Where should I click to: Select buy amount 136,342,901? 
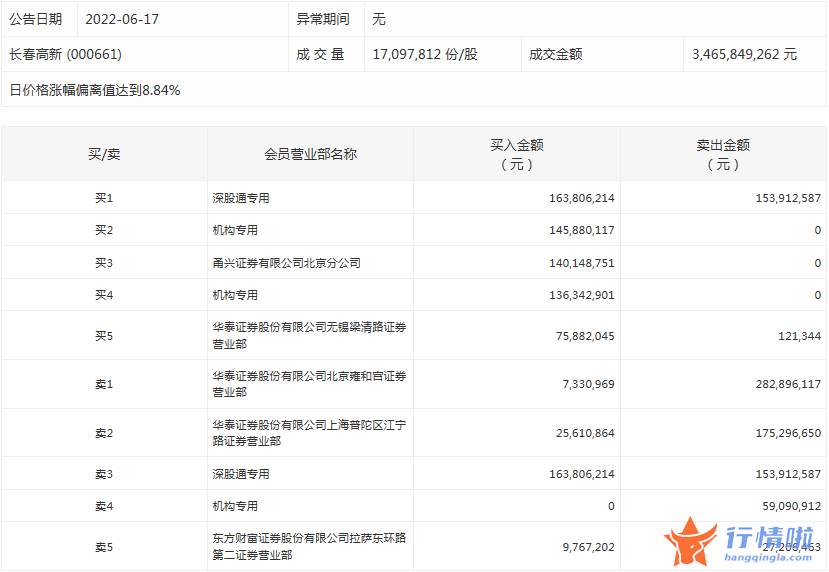coord(582,295)
